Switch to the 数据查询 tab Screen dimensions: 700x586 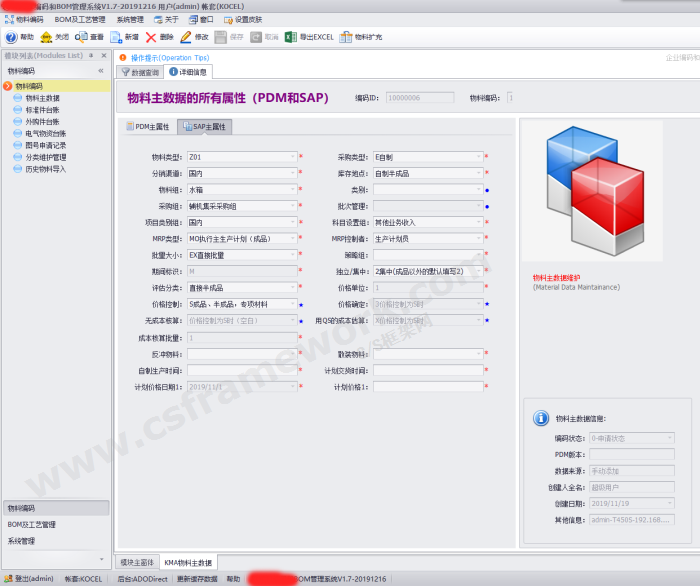[140, 72]
